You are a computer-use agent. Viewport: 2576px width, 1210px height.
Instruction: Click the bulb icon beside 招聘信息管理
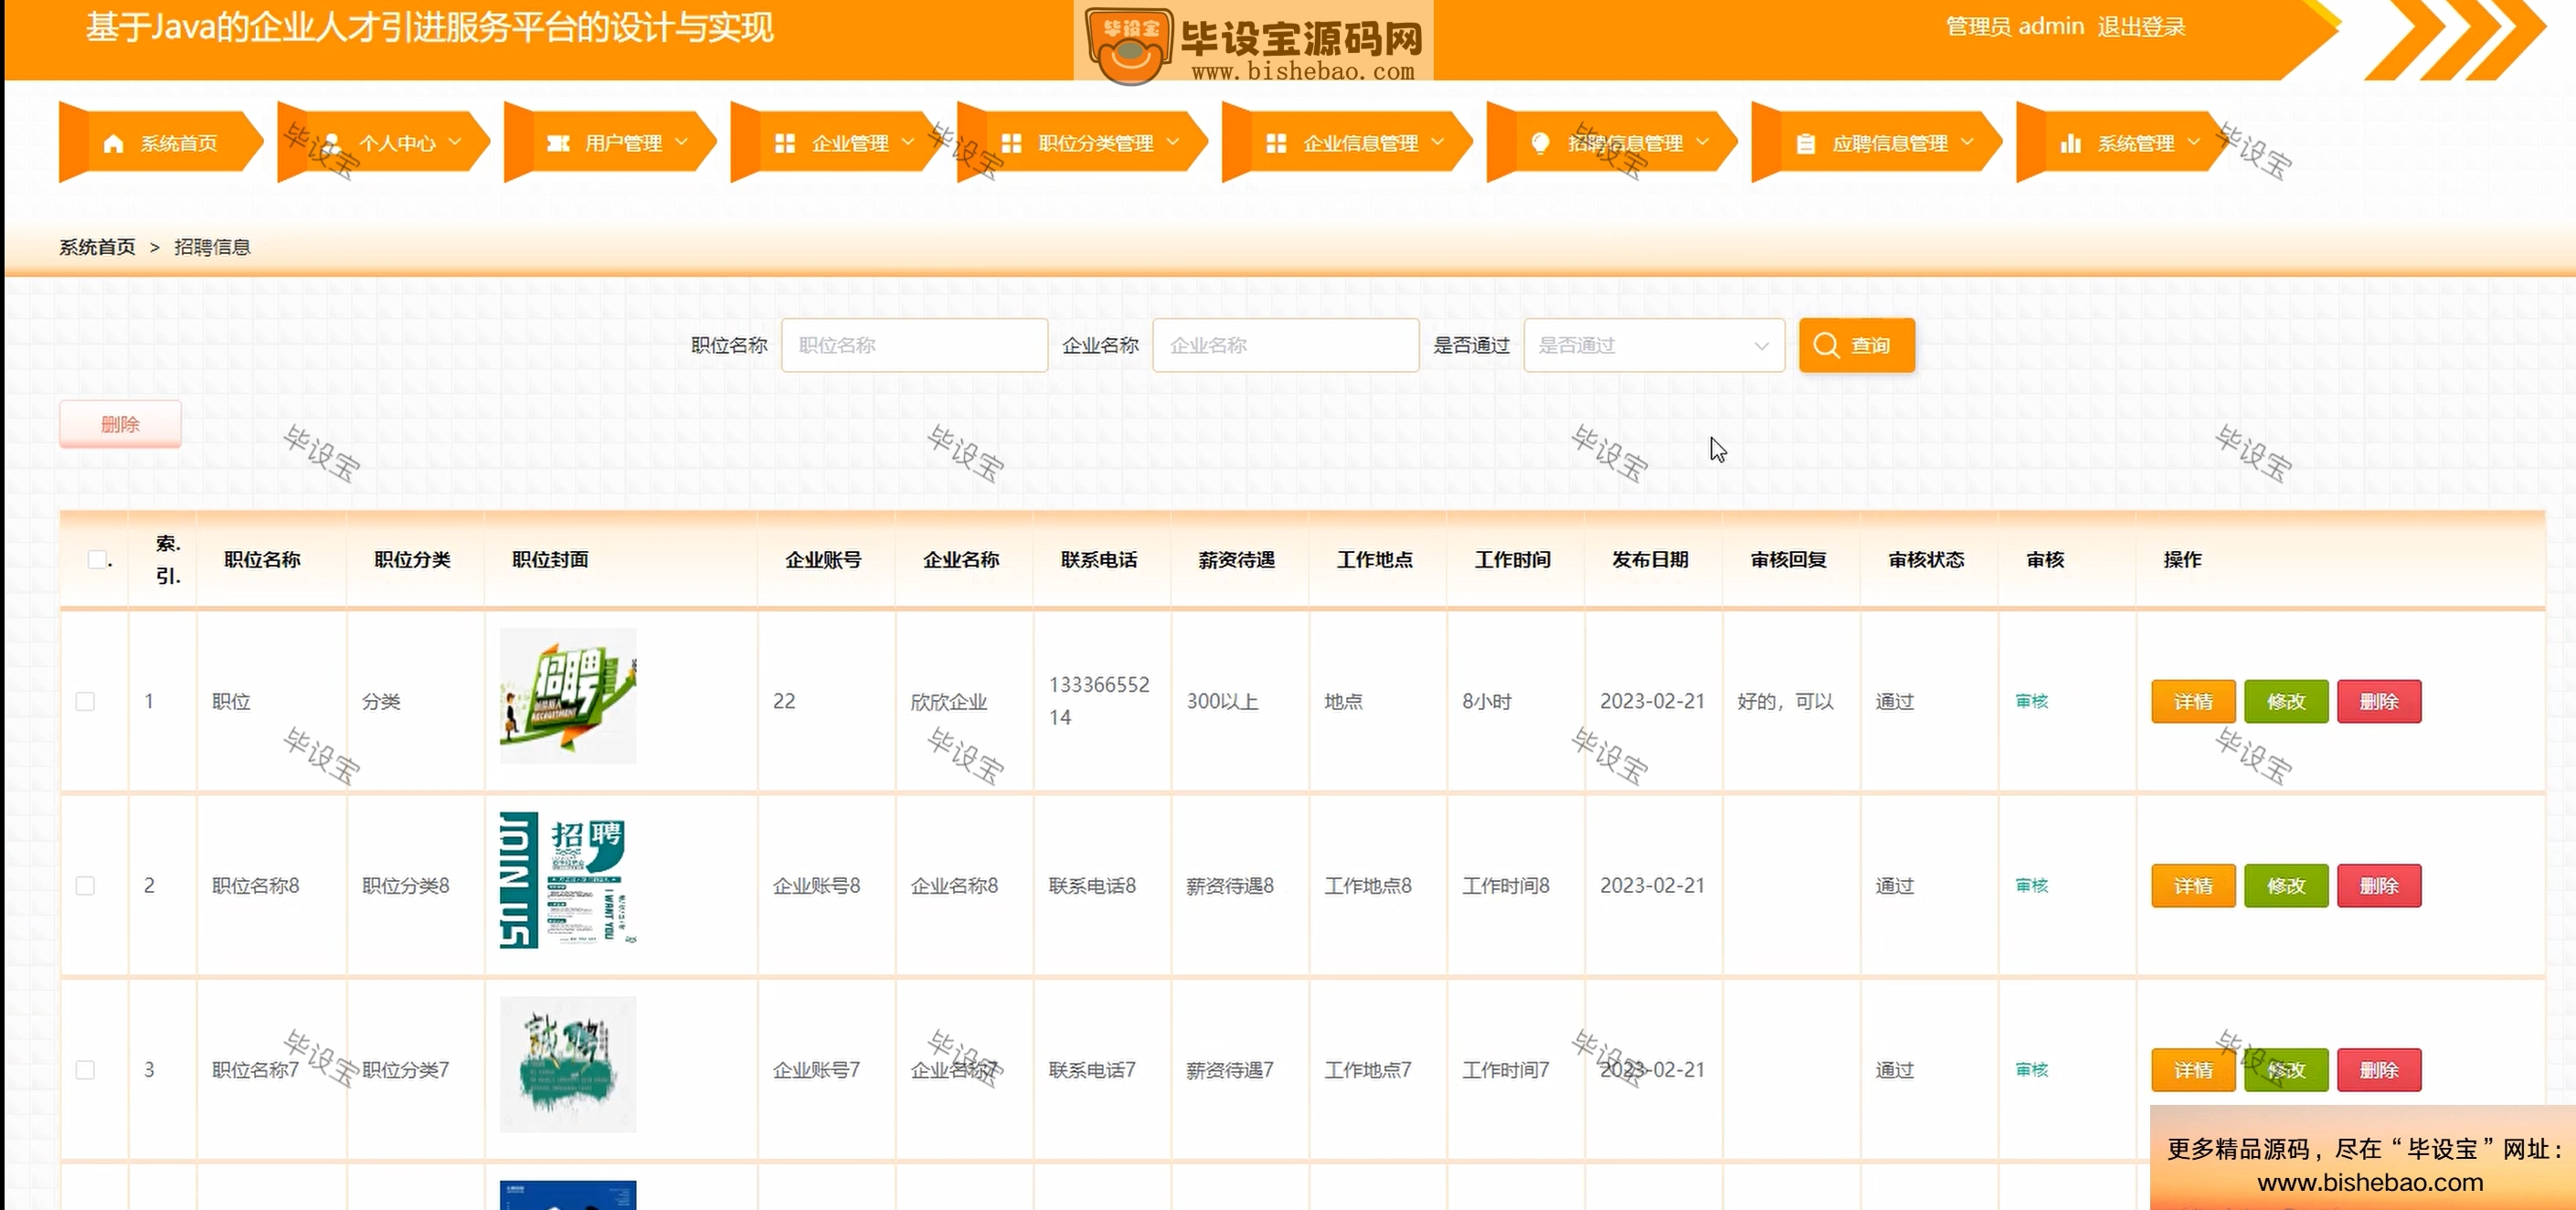tap(1540, 144)
